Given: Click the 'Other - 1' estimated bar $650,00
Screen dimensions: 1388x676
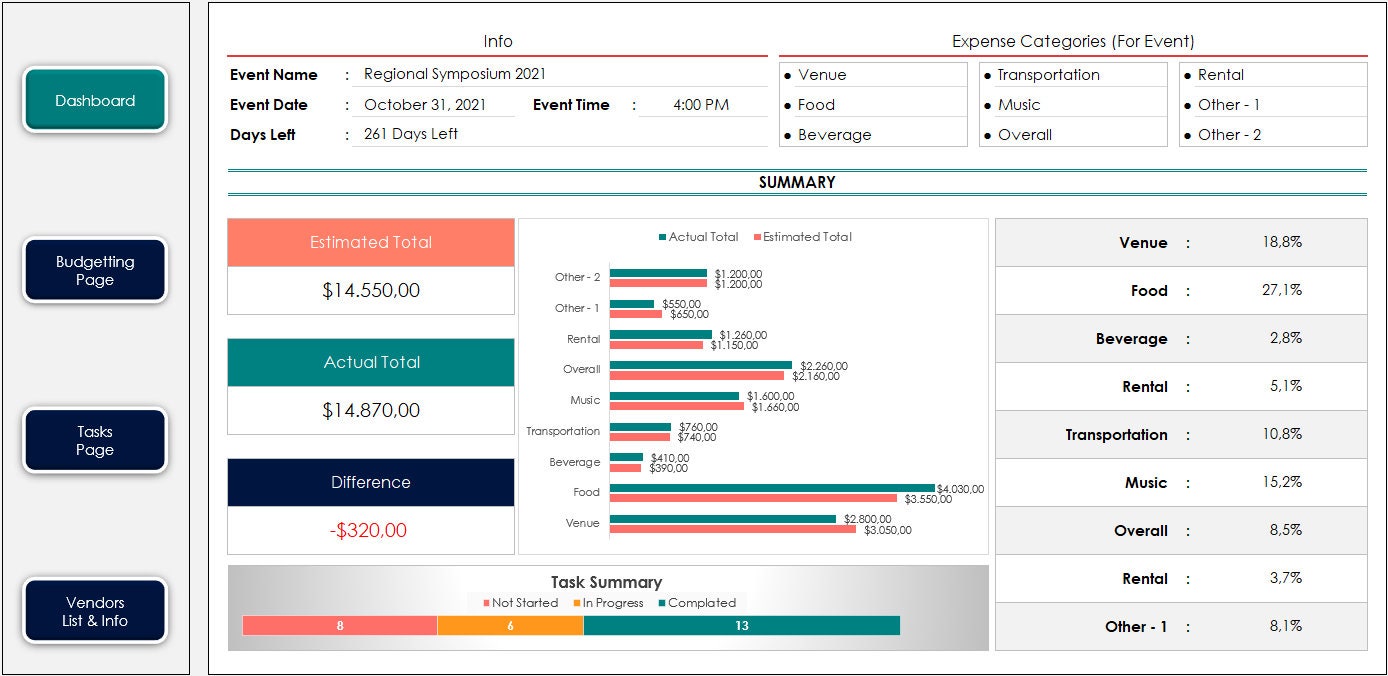Looking at the screenshot, I should point(636,314).
